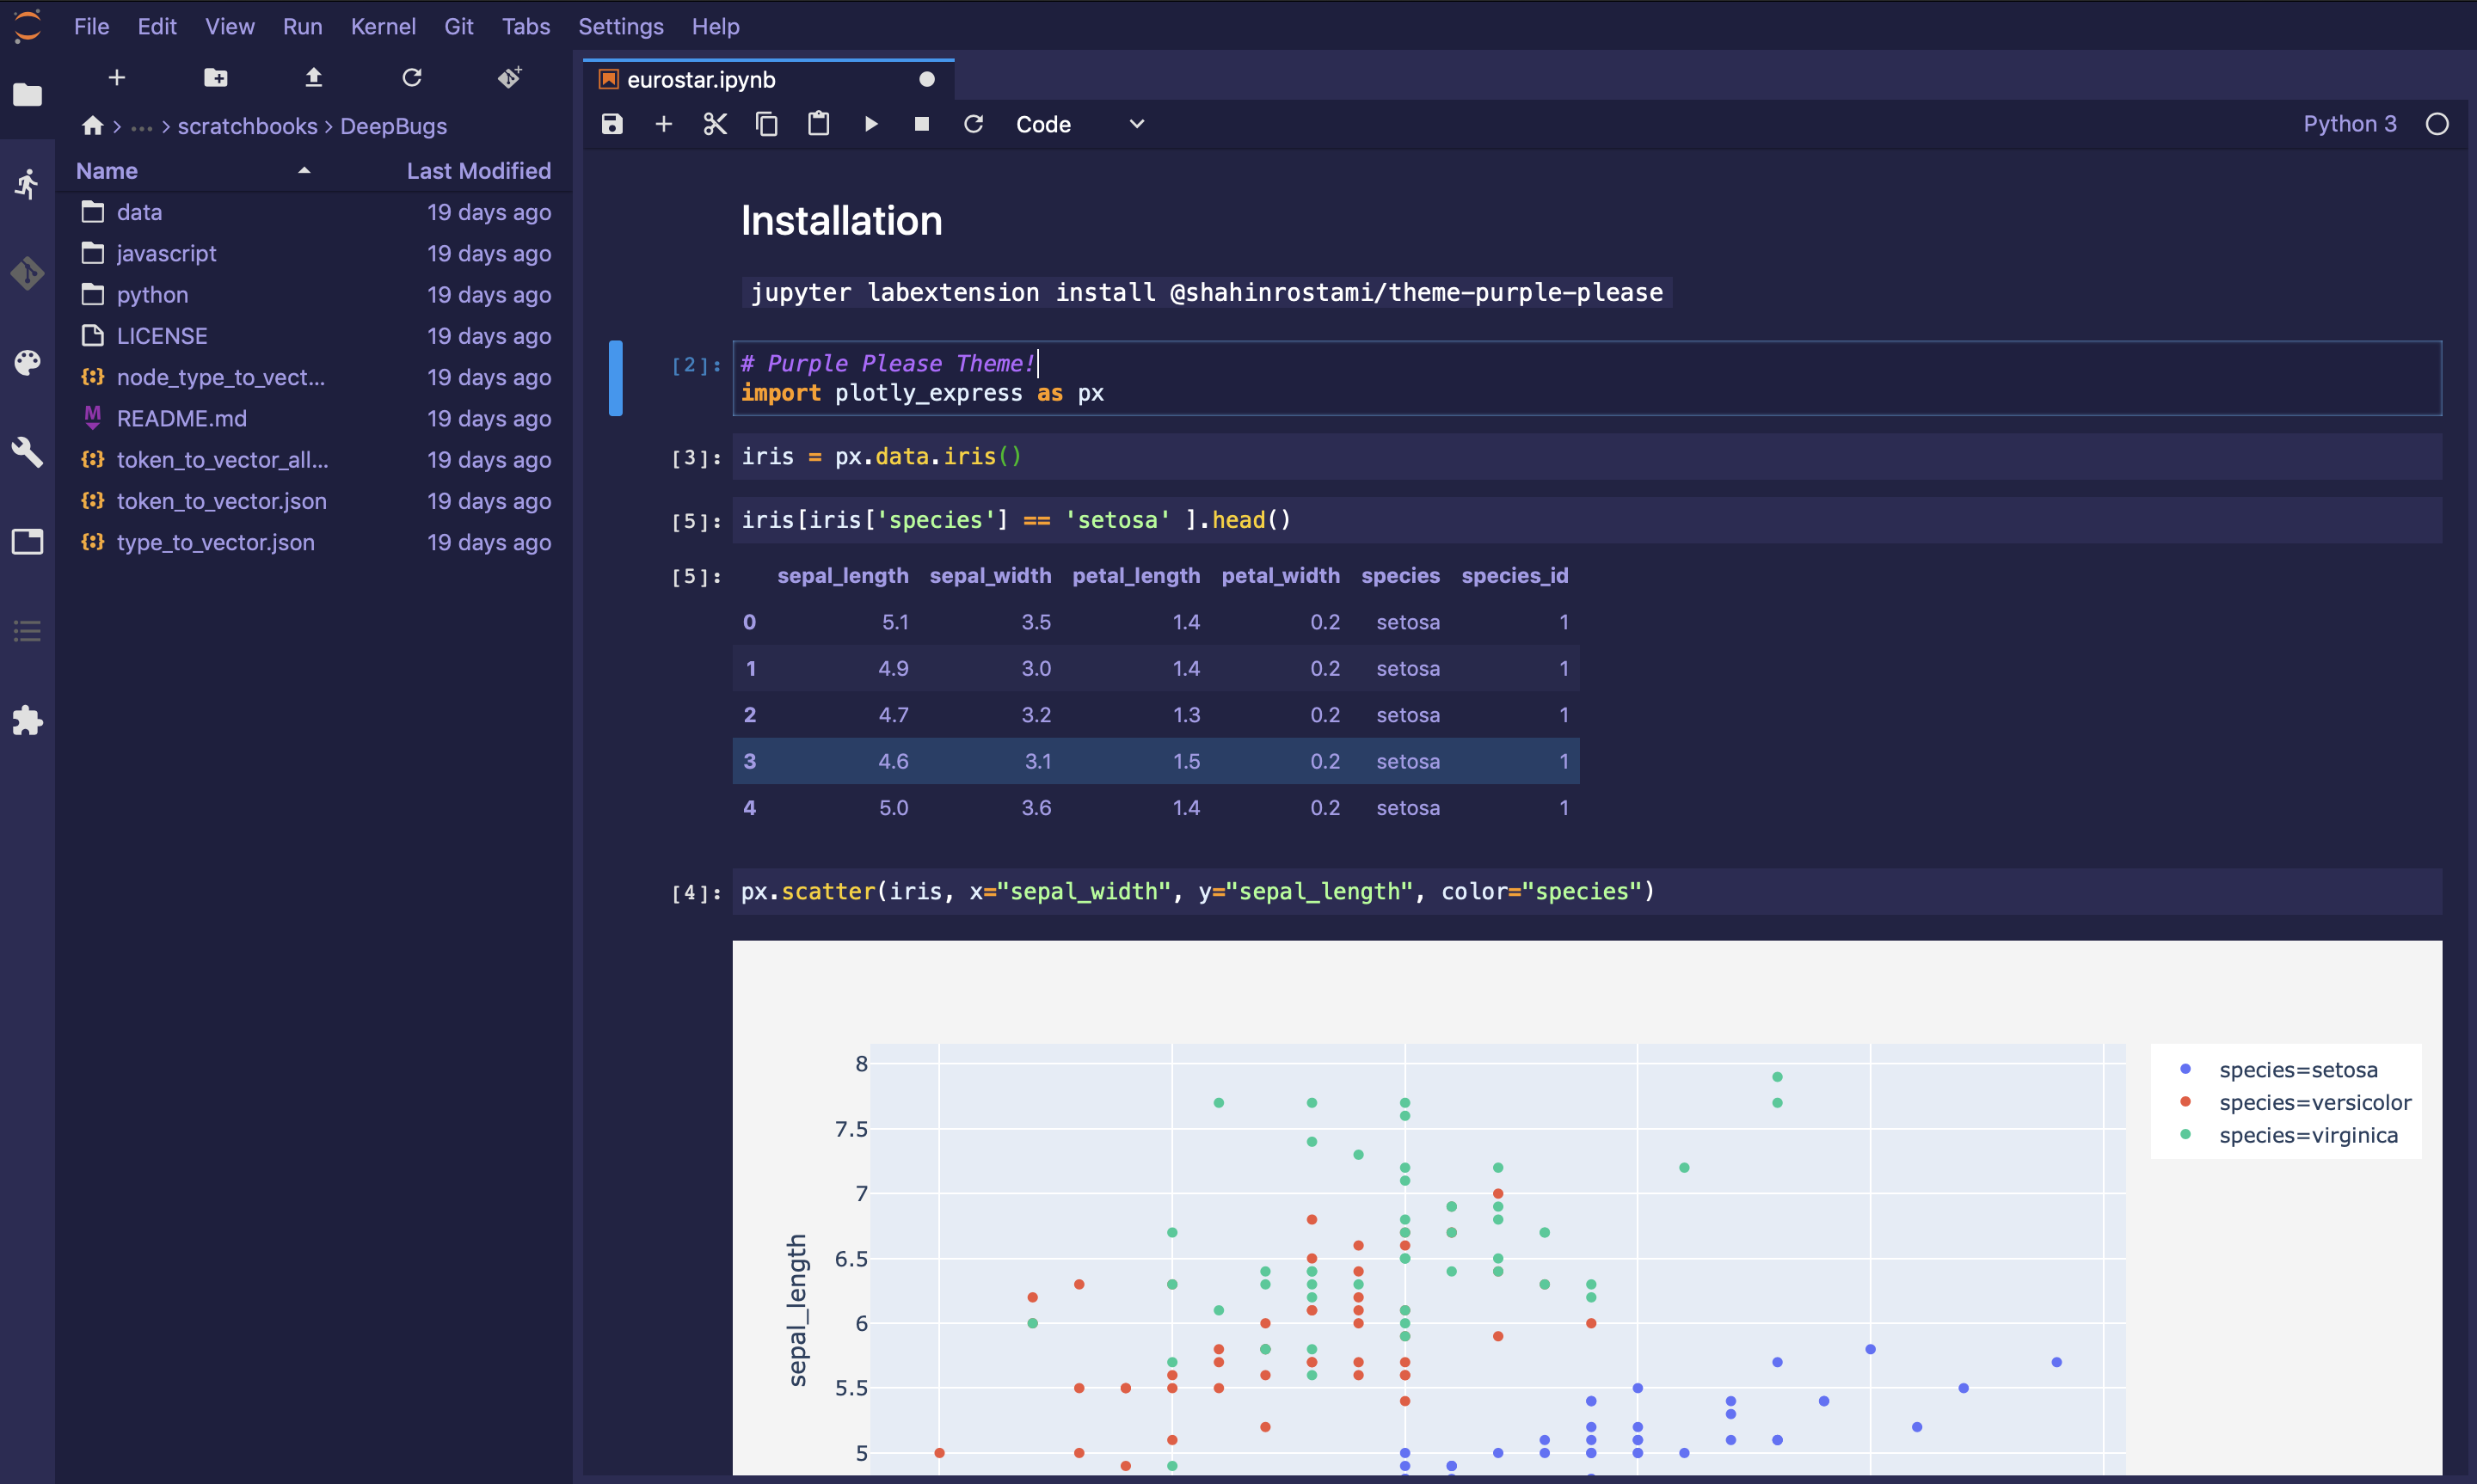Interrupt the kernel with the stop icon
This screenshot has height=1484, width=2477.
[921, 124]
